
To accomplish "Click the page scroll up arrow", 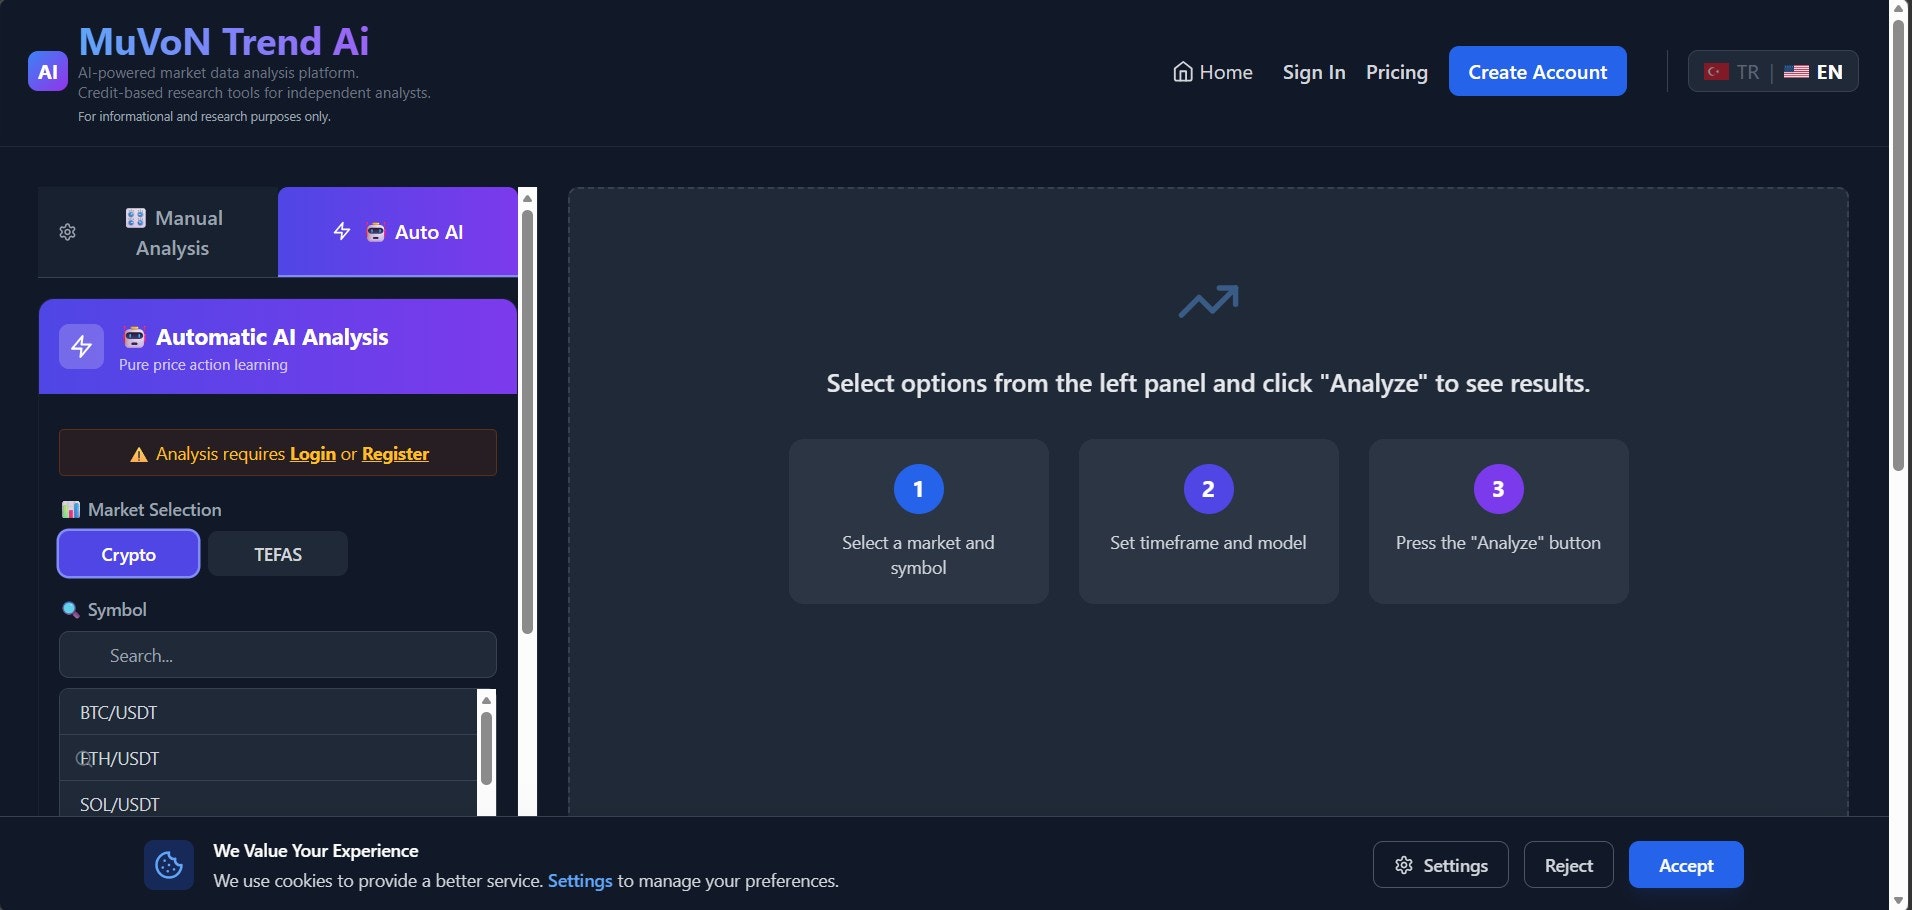I will point(1898,8).
